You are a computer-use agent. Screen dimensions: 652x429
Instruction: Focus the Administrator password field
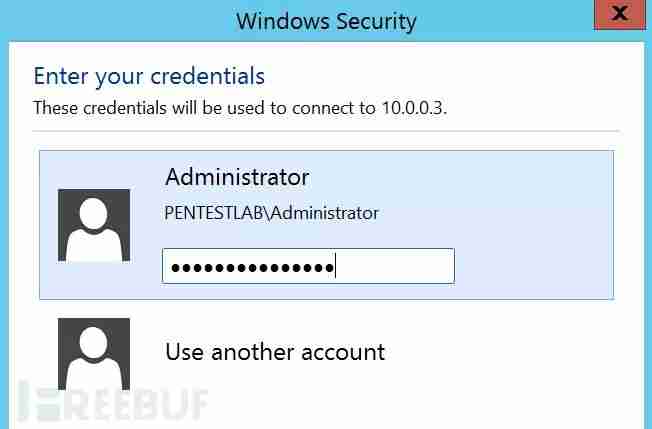point(308,266)
